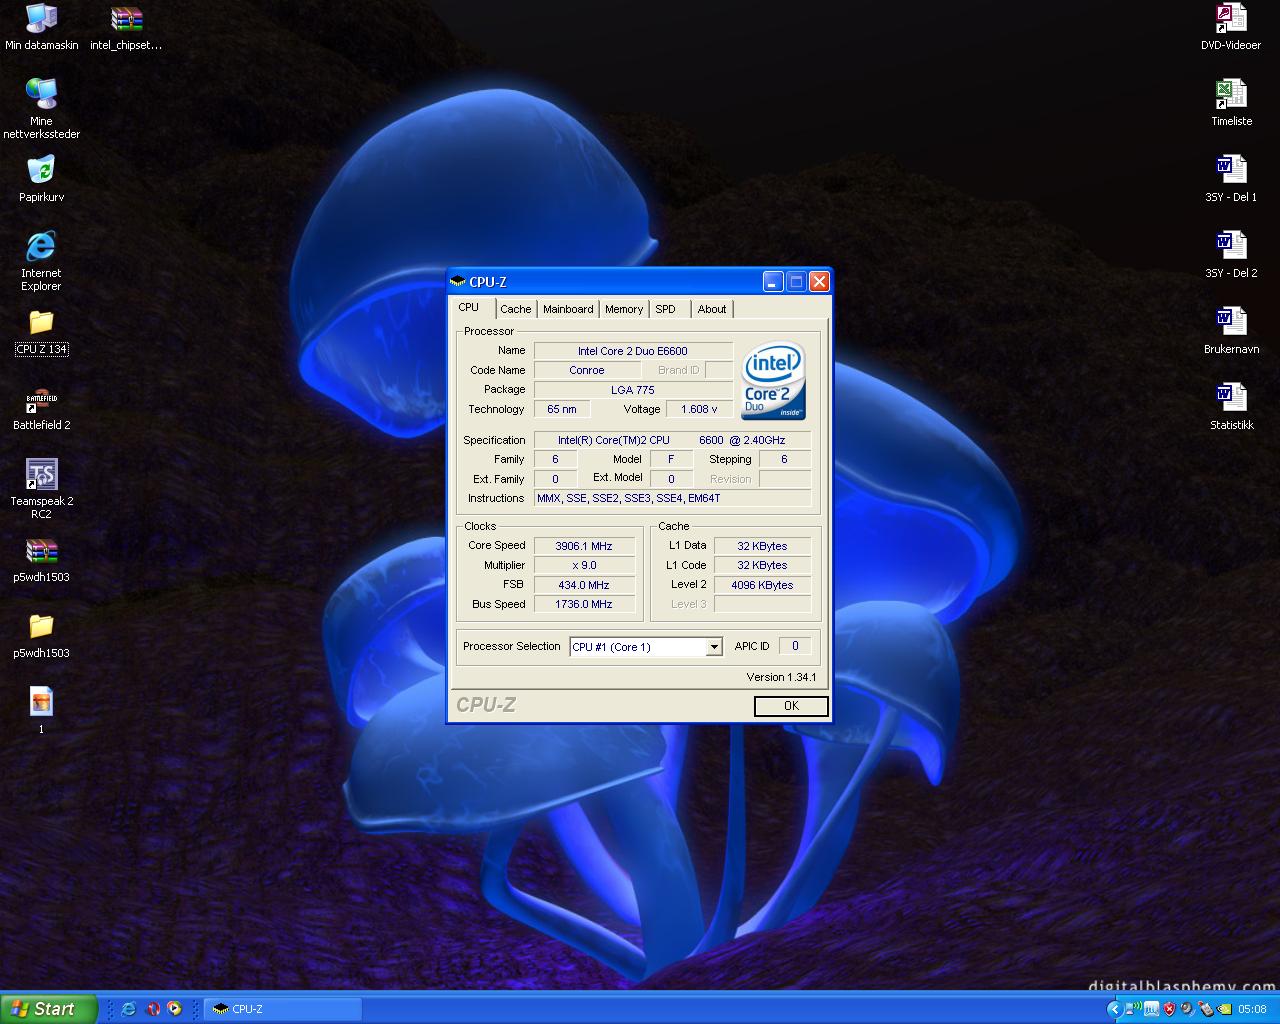The image size is (1280, 1024).
Task: Expand hidden system tray icons
Action: [1115, 1009]
